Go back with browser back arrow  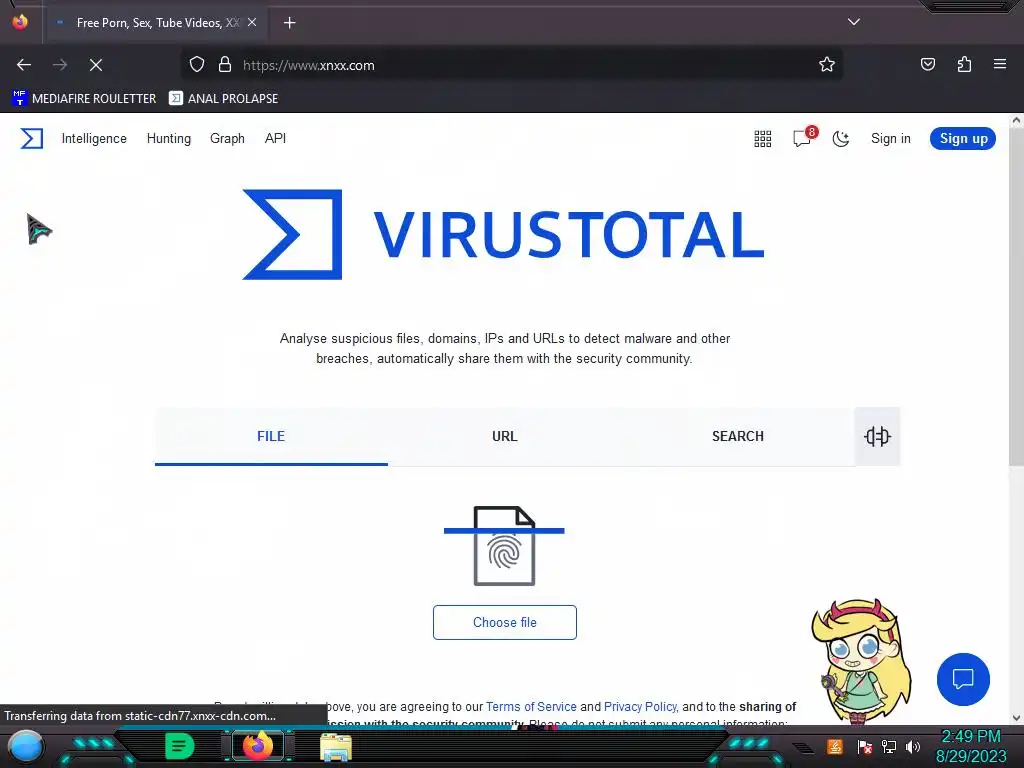[x=24, y=65]
